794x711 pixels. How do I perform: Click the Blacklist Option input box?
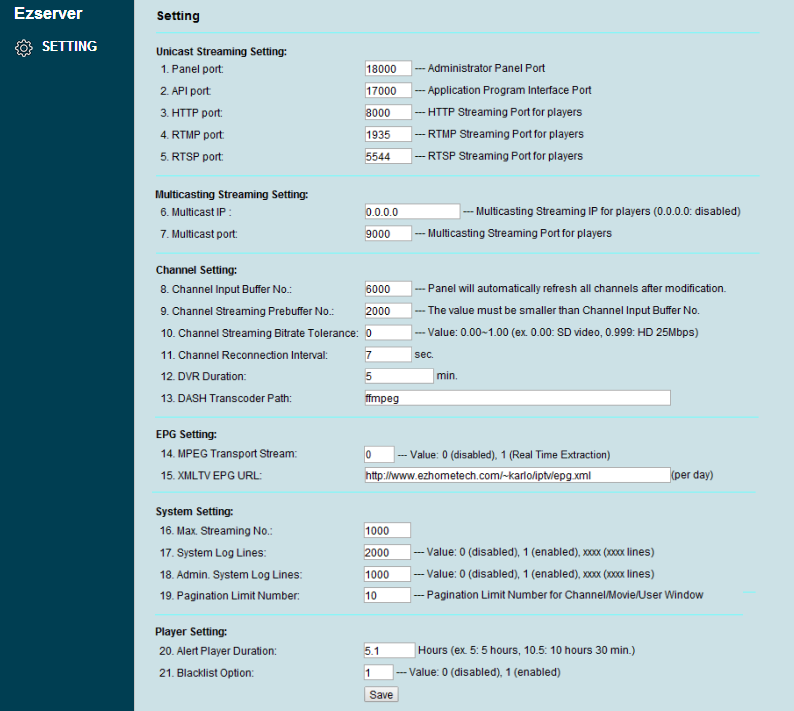[378, 672]
